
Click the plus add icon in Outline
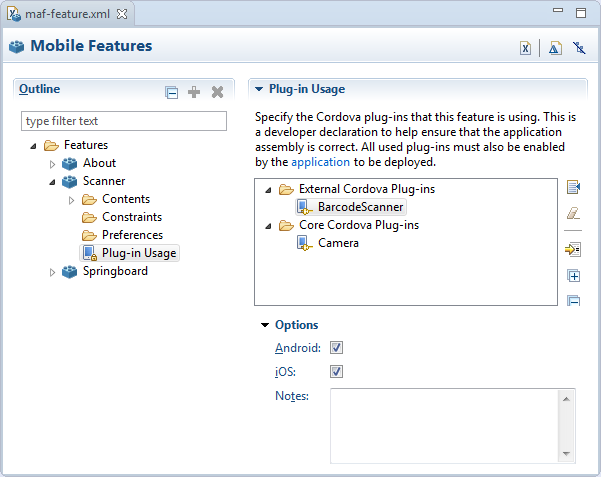point(194,92)
